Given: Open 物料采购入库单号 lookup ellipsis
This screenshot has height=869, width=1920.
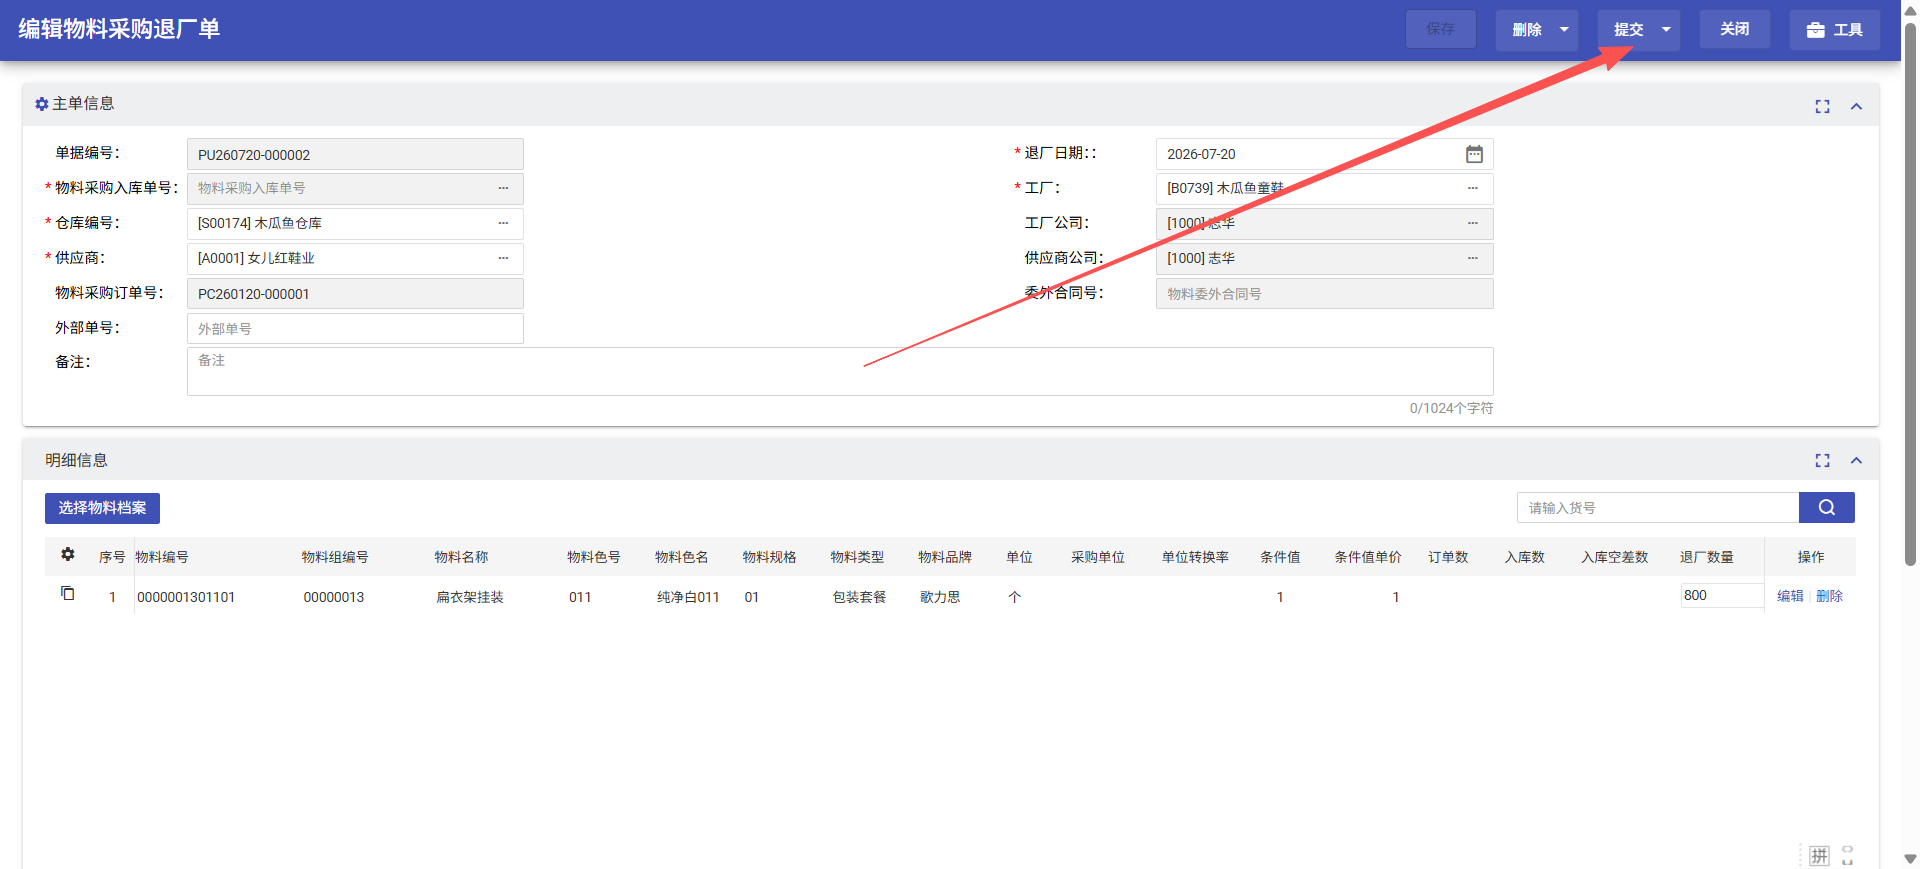Looking at the screenshot, I should tap(503, 188).
